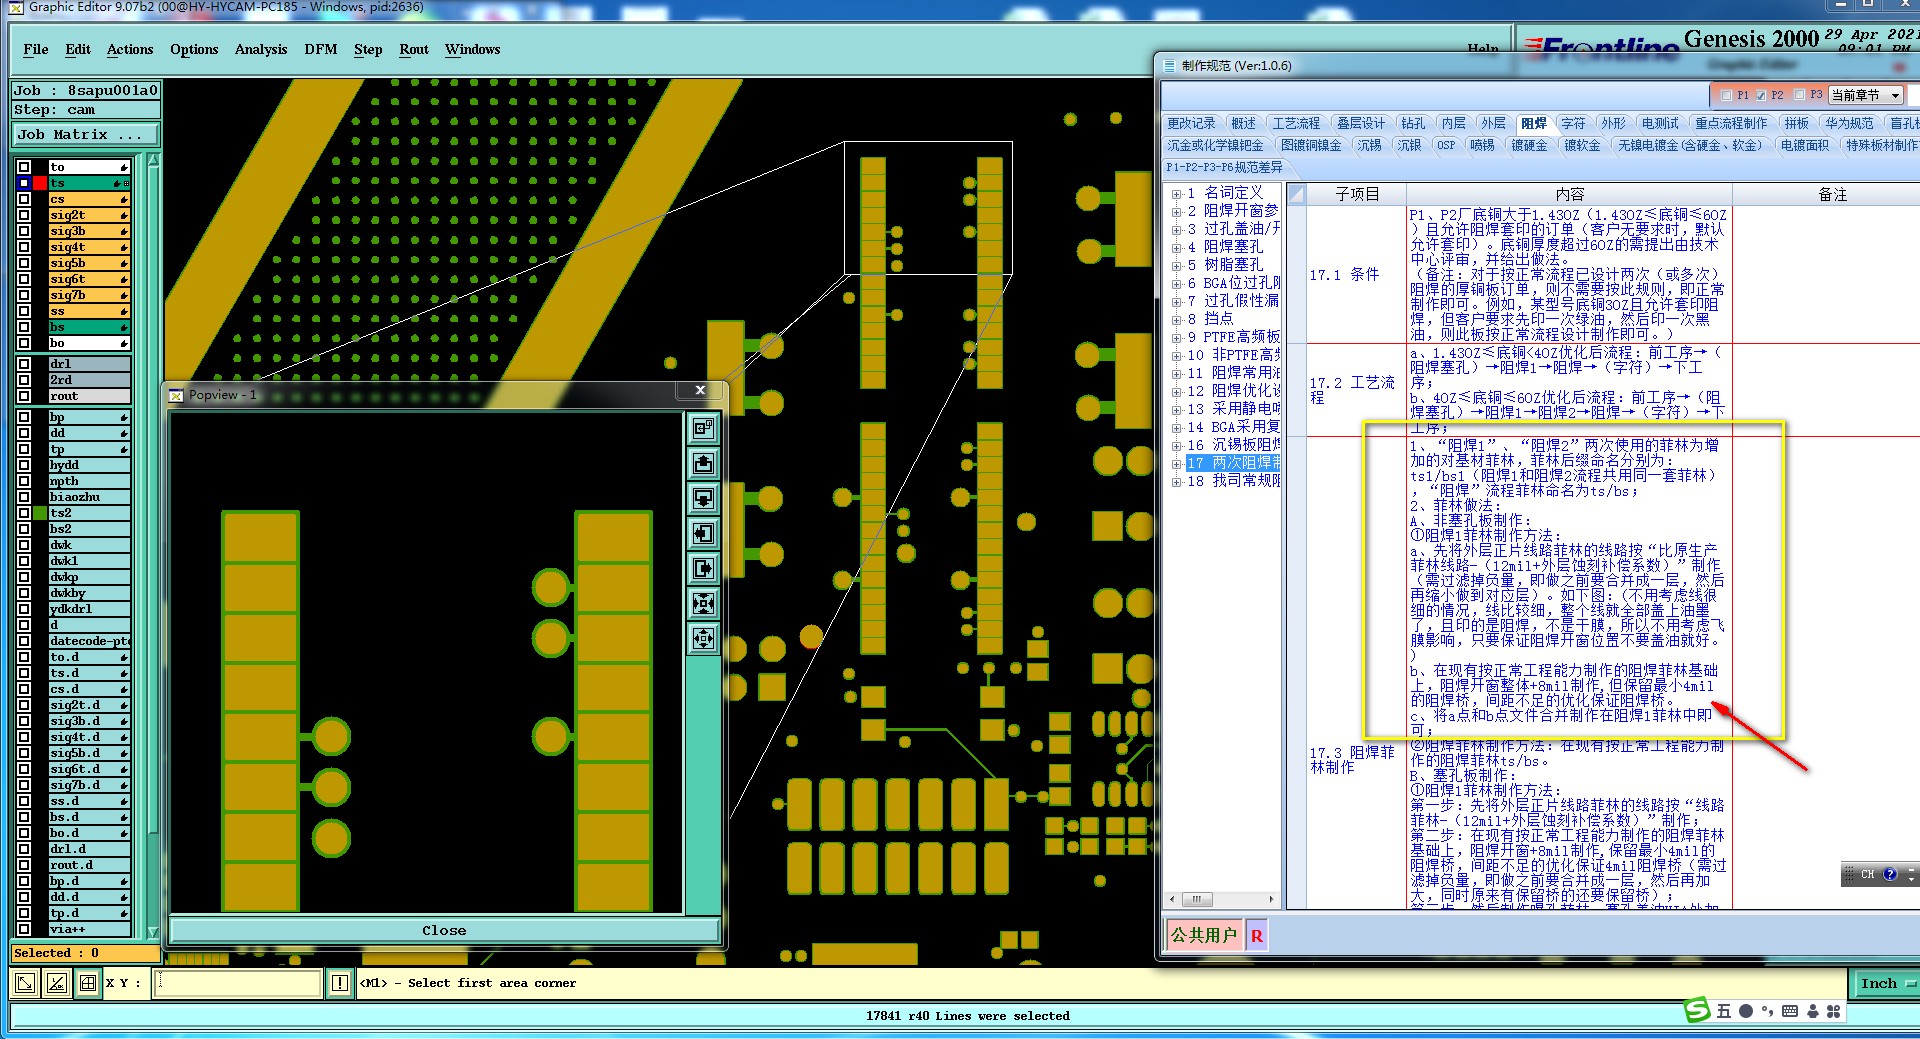Viewport: 1920px width, 1039px height.
Task: Click the hand icon on the ss layer row
Action: (124, 311)
